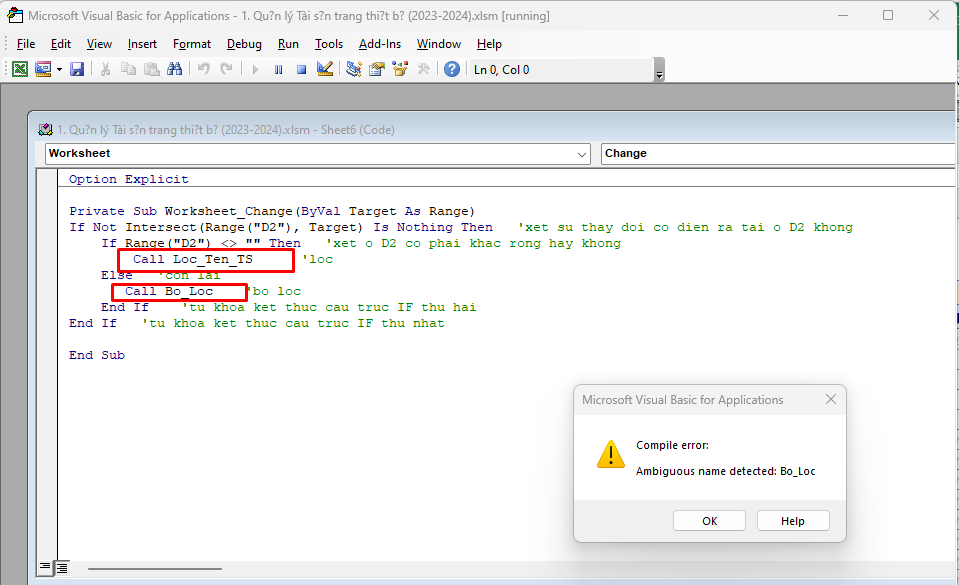Click the Cut scissors icon

click(x=105, y=69)
